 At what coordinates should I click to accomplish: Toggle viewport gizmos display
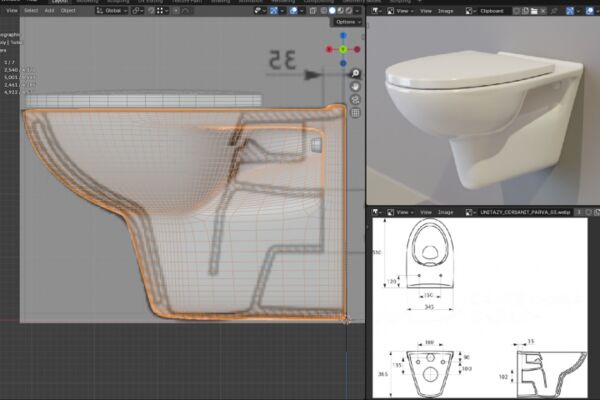click(x=274, y=11)
